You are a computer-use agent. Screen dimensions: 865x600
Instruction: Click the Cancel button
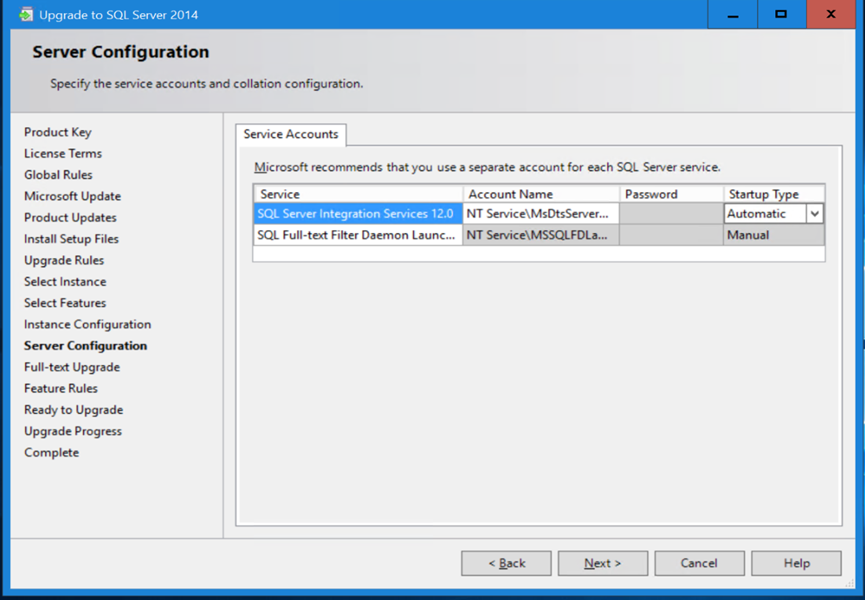coord(699,563)
